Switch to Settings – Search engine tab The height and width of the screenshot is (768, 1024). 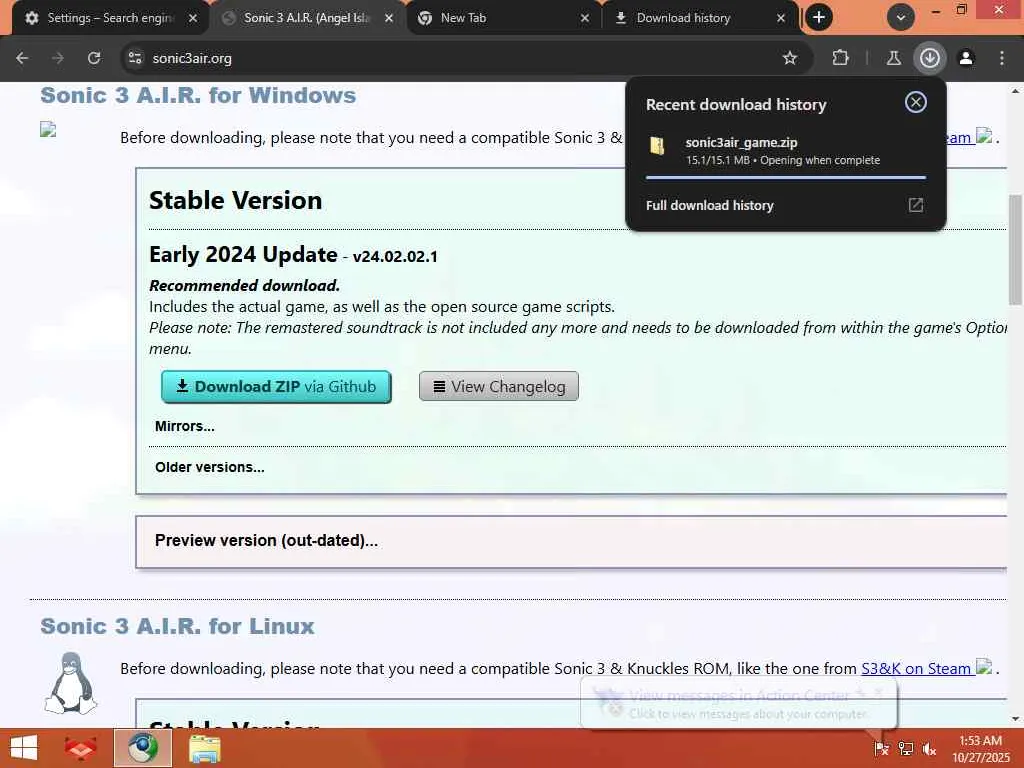[111, 18]
